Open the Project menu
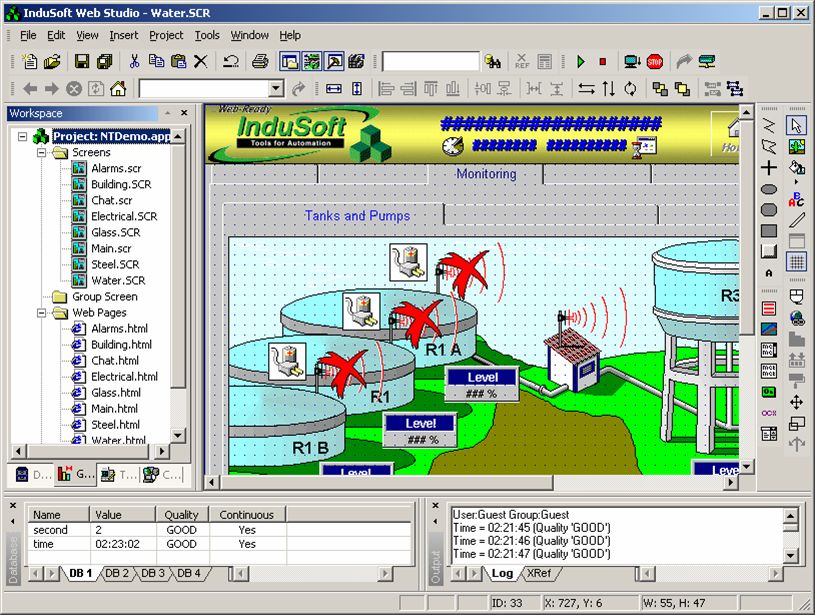This screenshot has width=815, height=615. click(166, 35)
